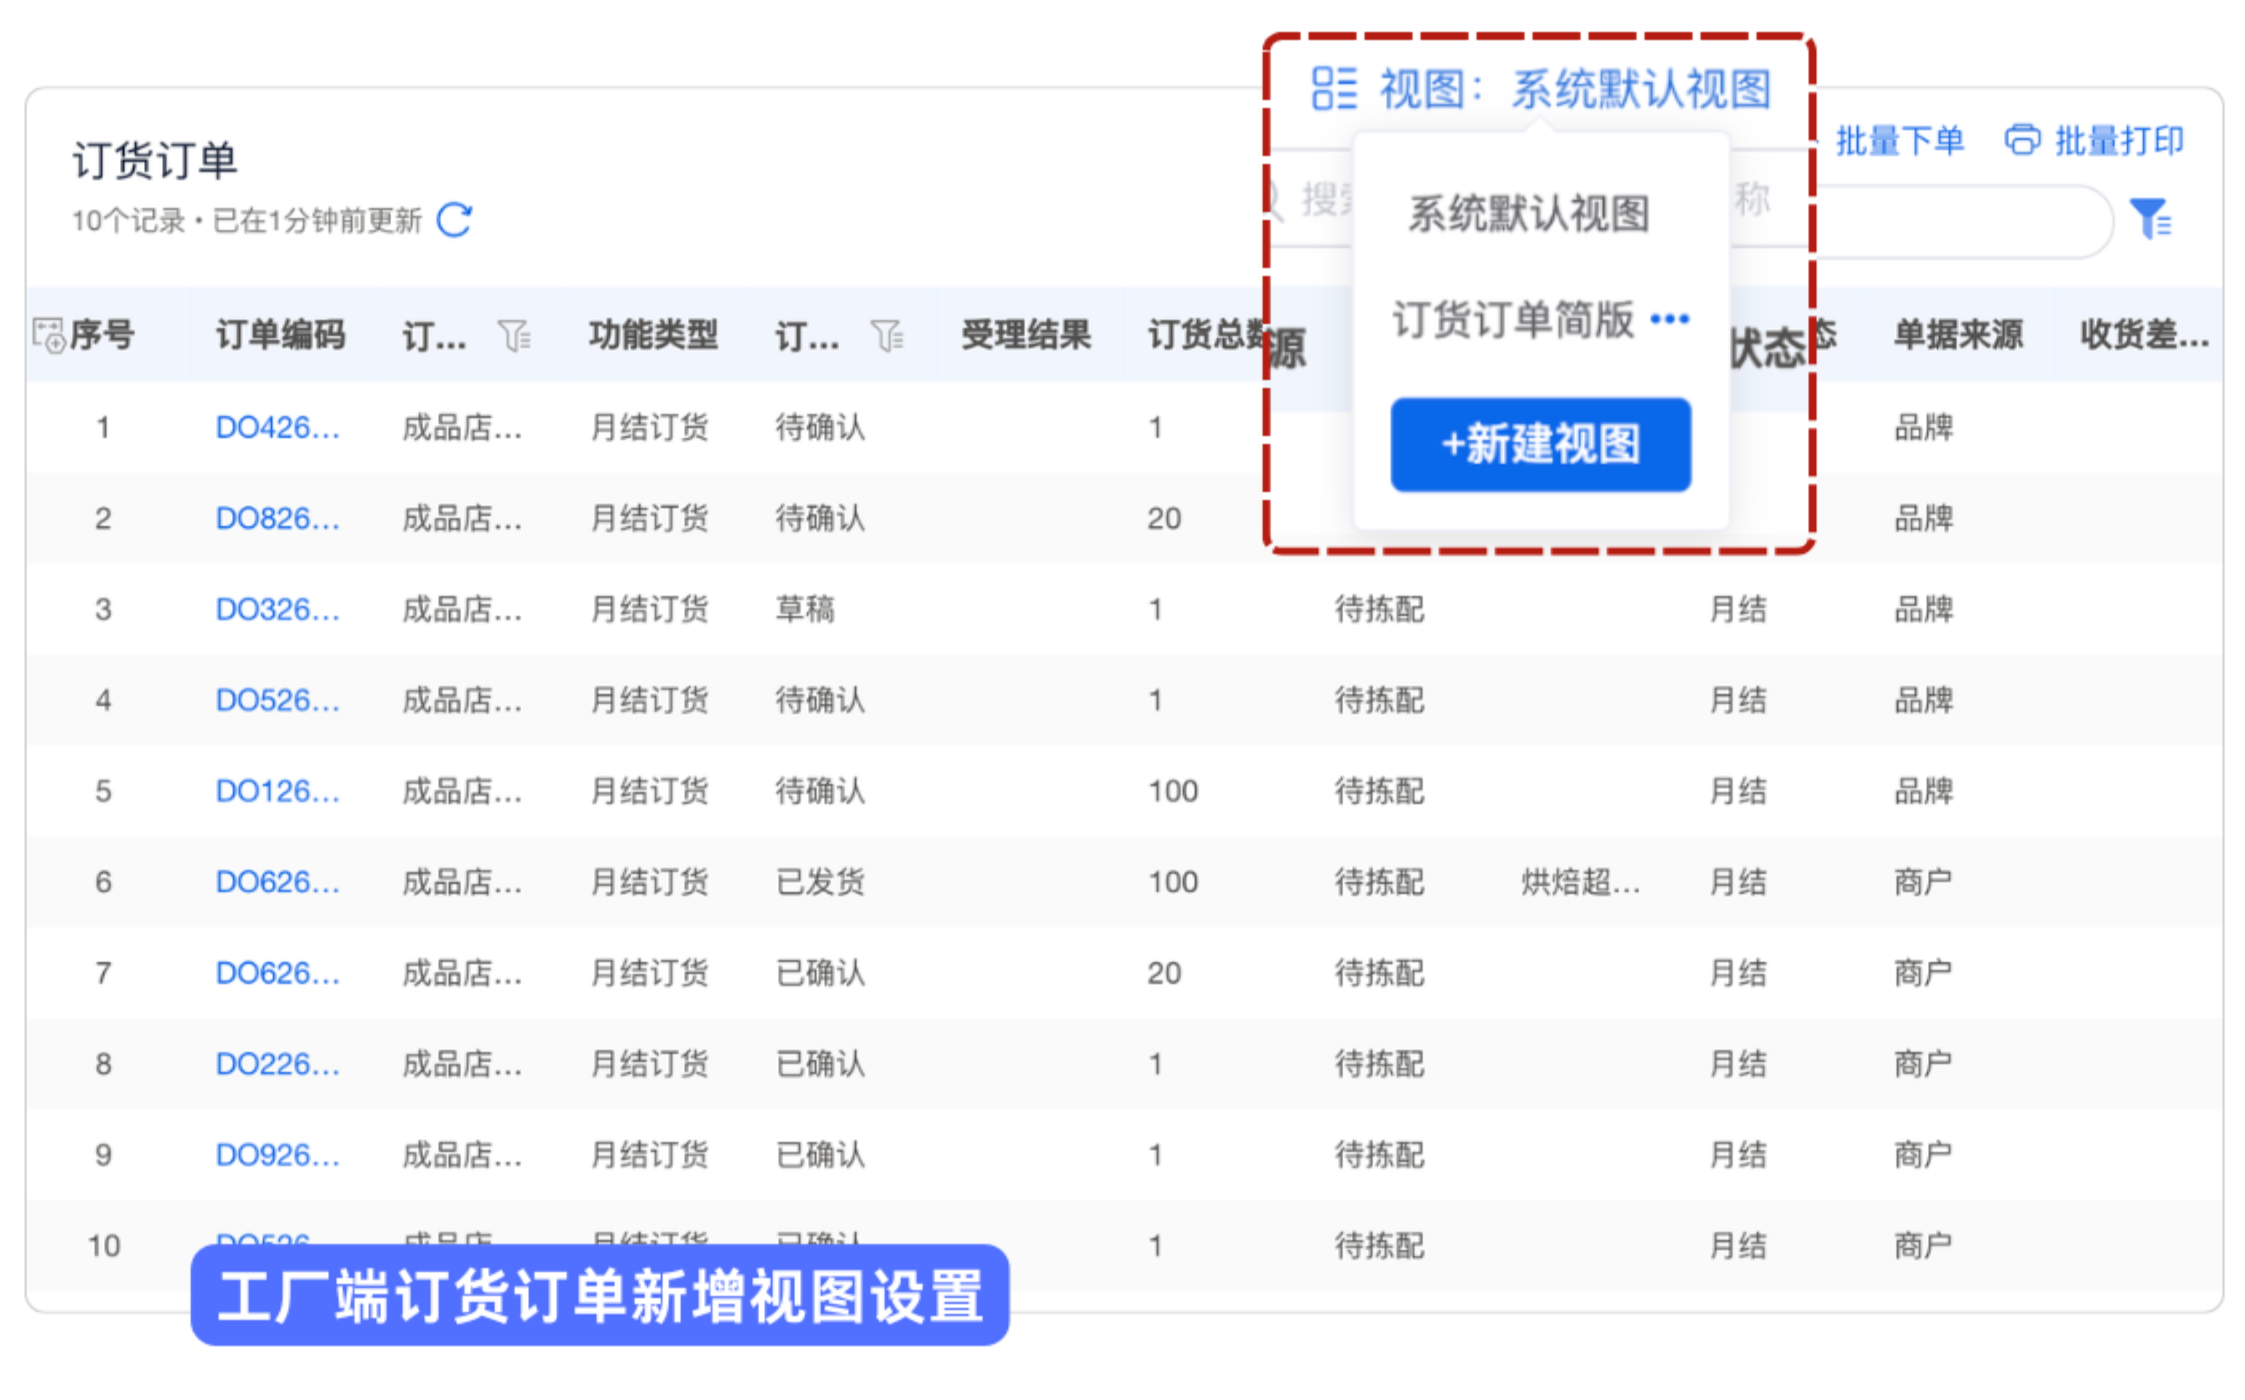This screenshot has width=2245, height=1400.
Task: Click the +新建视图 button
Action: coord(1540,445)
